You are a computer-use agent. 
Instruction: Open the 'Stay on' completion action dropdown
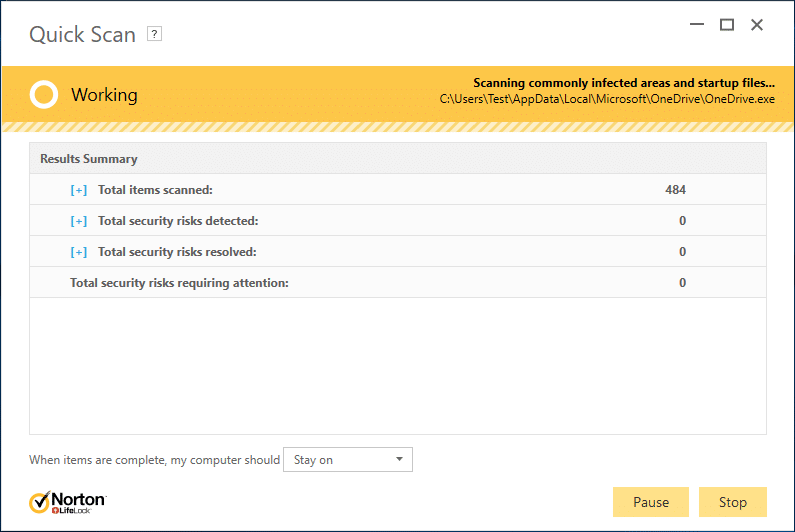point(348,460)
